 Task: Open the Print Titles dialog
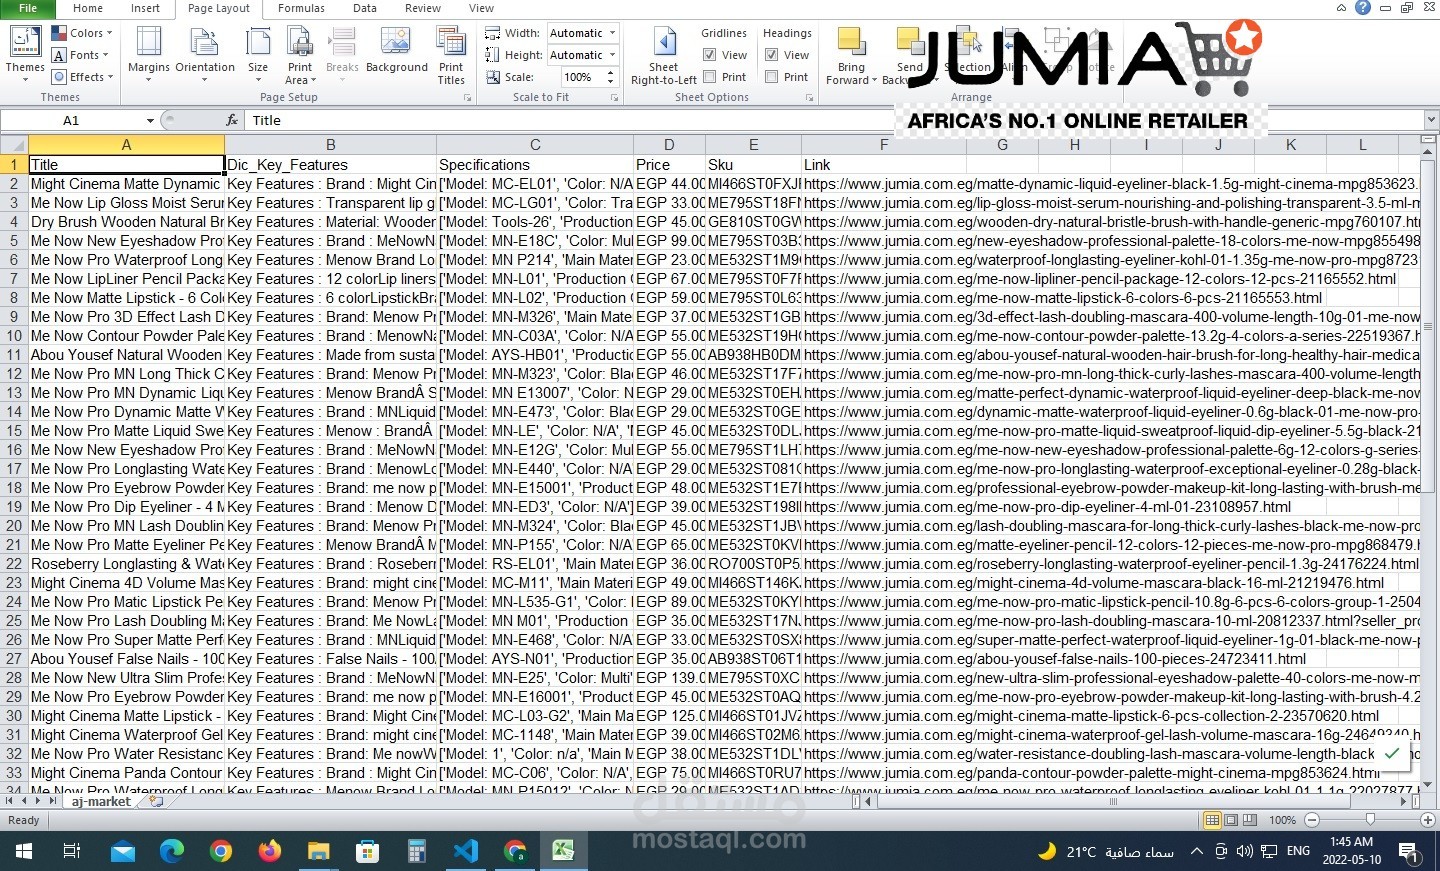[451, 54]
